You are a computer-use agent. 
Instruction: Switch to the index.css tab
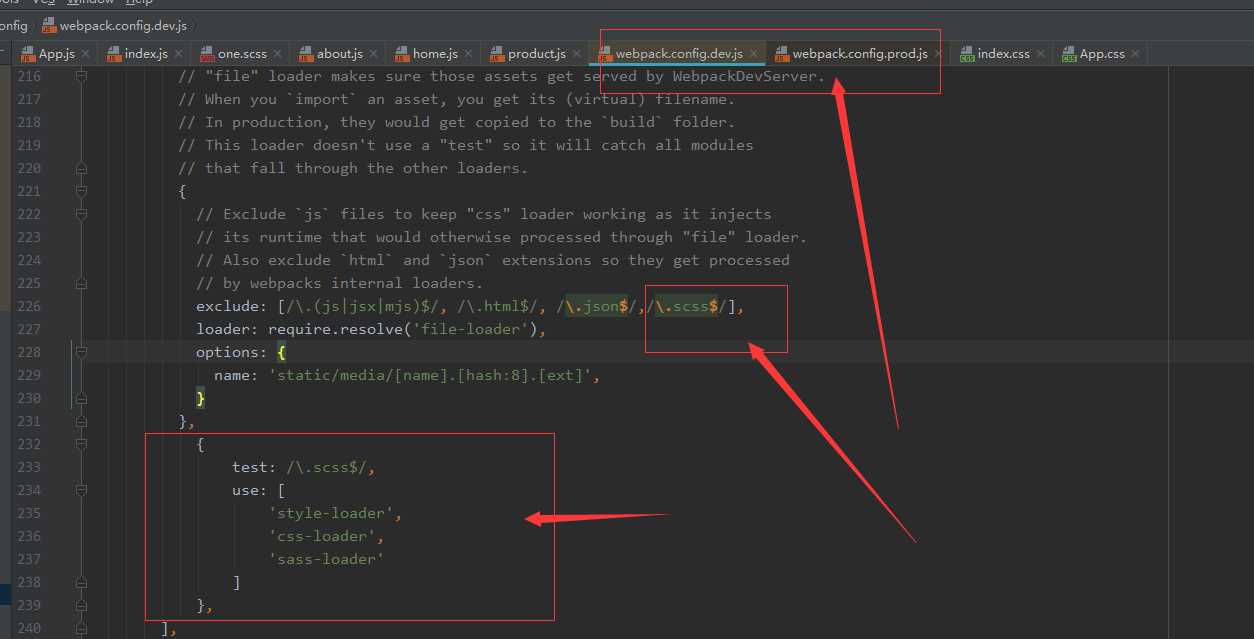1004,54
